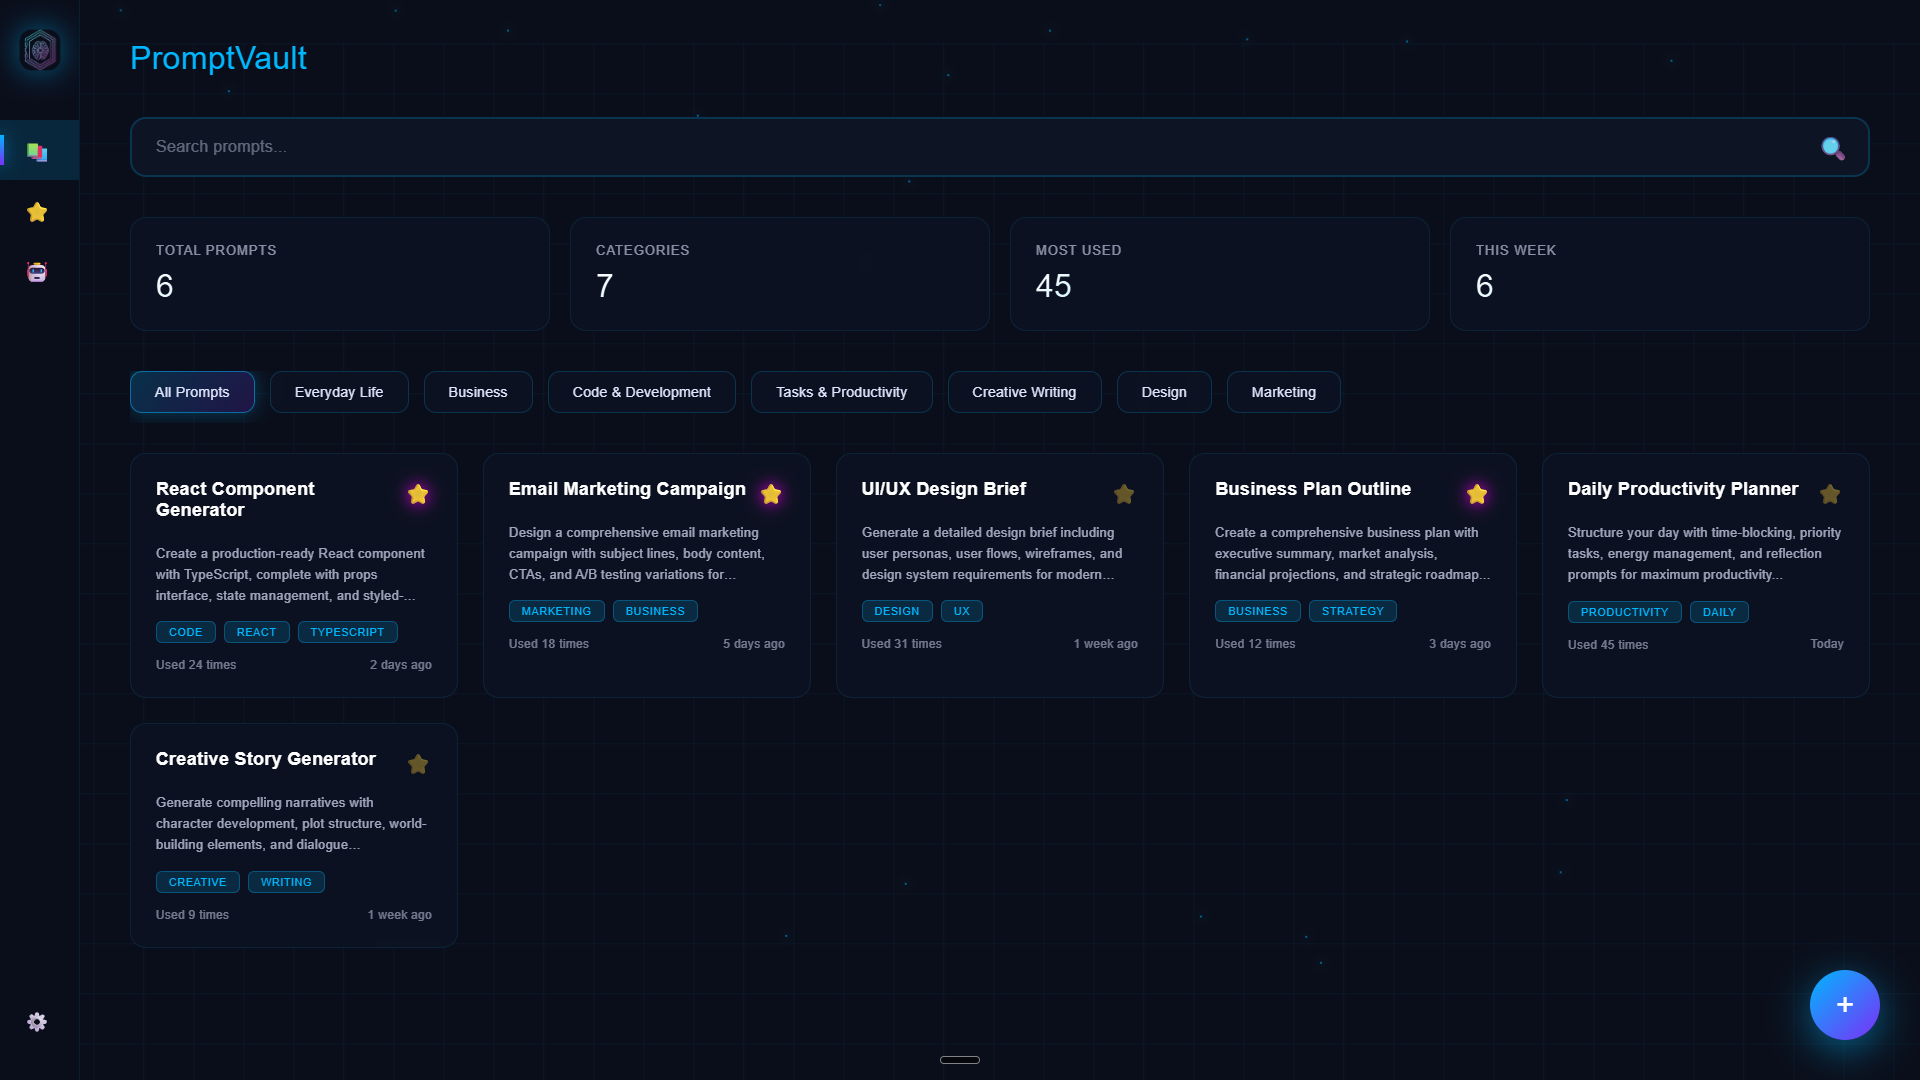Viewport: 1920px width, 1080px height.
Task: Select the prompts library icon in the sidebar
Action: [x=38, y=151]
